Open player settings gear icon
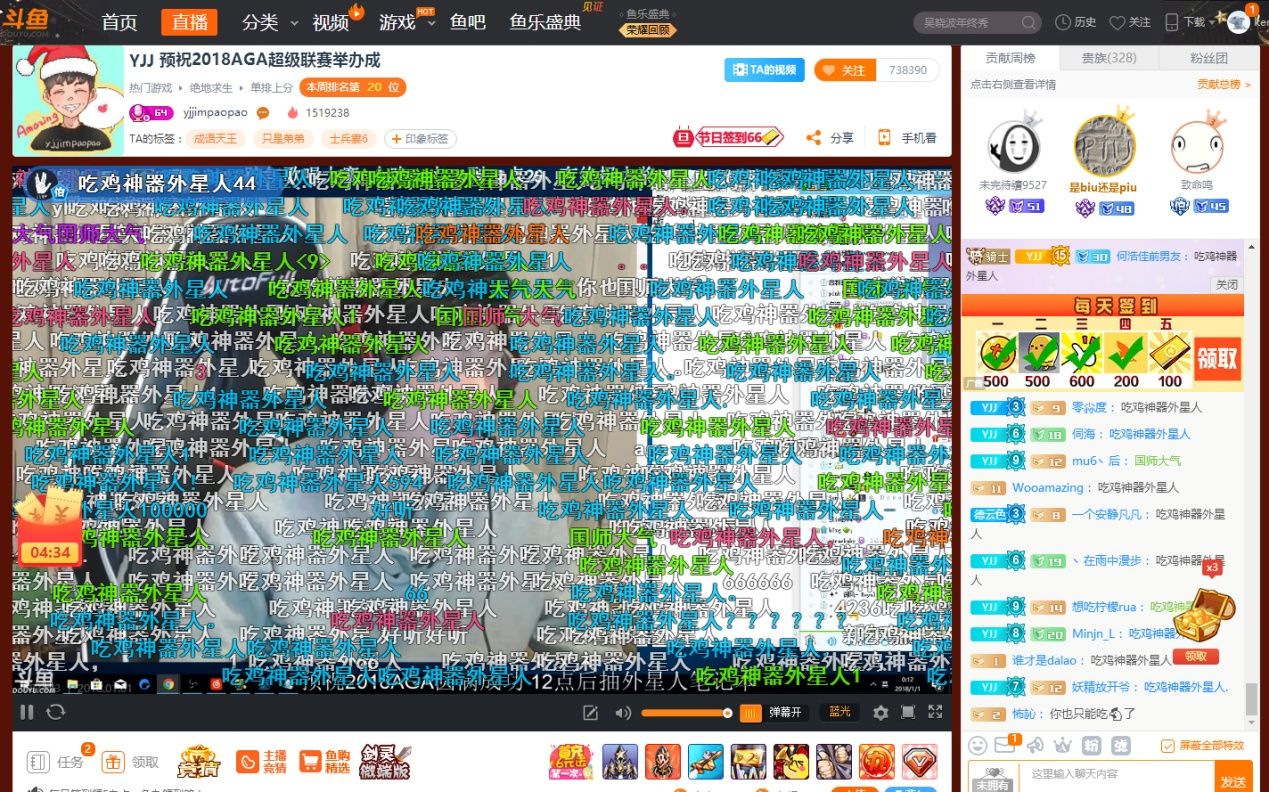 880,712
